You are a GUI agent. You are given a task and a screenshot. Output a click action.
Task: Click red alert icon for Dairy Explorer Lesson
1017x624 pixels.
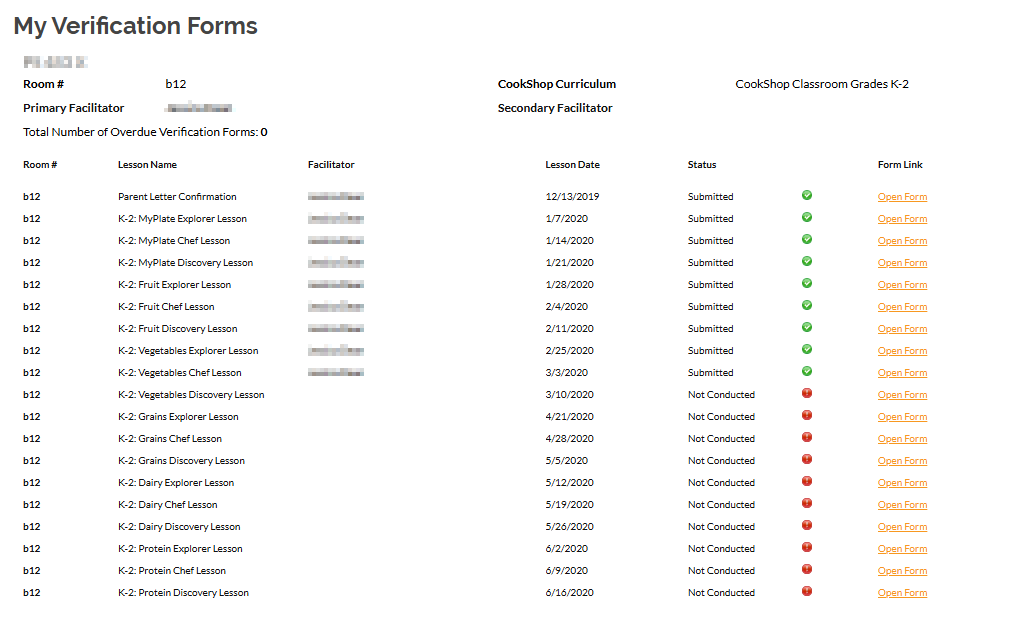tap(807, 482)
